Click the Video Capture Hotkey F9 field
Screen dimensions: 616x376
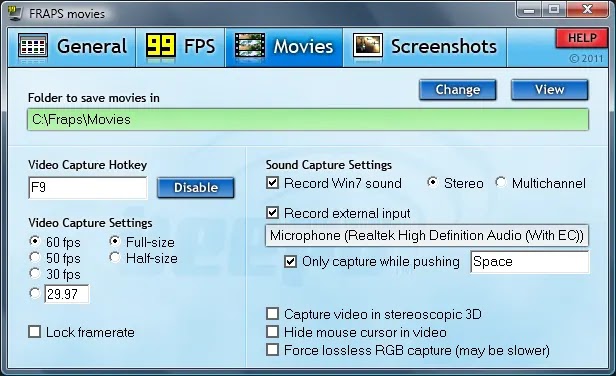(x=88, y=187)
